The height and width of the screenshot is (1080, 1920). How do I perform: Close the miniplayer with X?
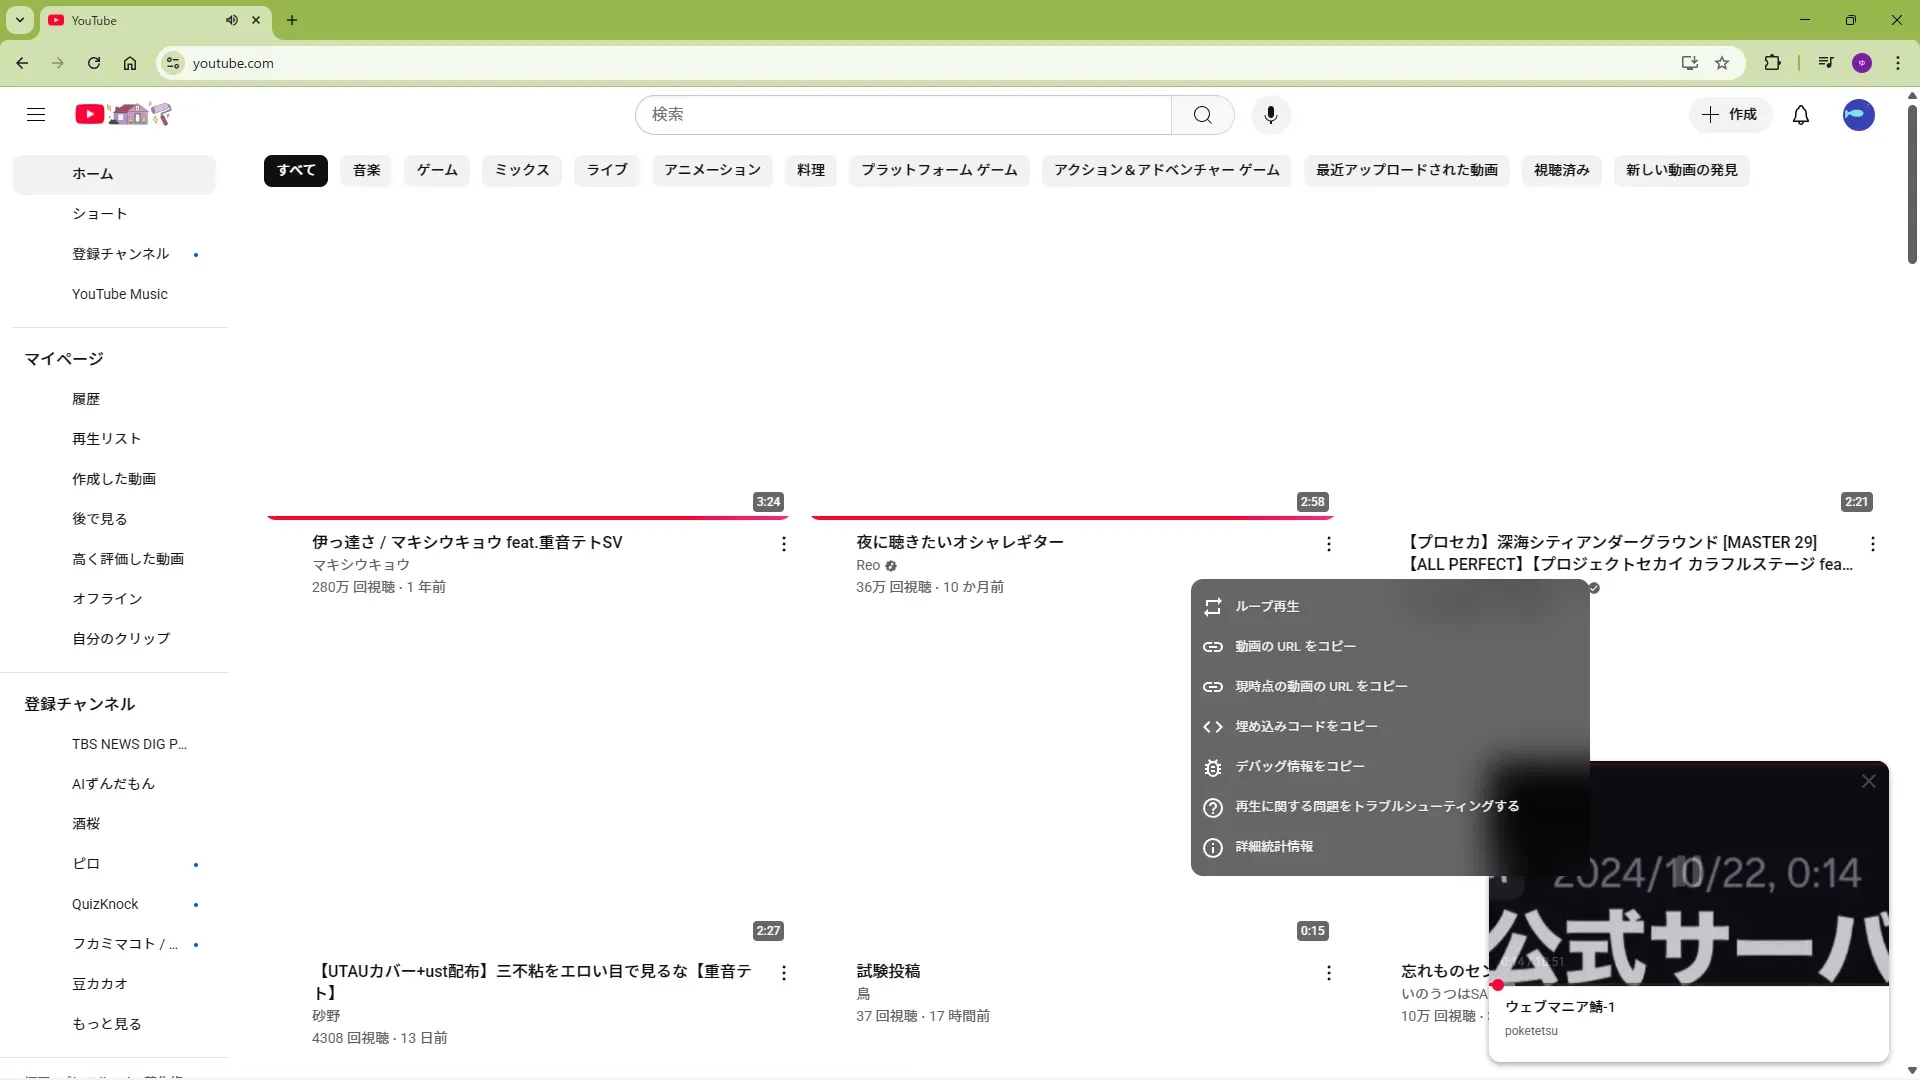coord(1868,781)
